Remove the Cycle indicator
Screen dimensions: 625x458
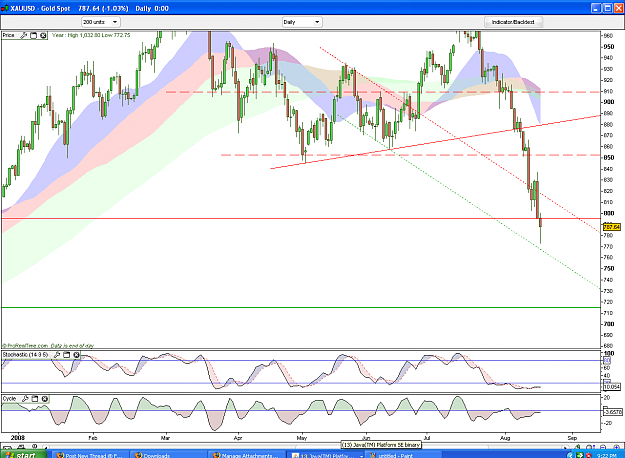45,399
